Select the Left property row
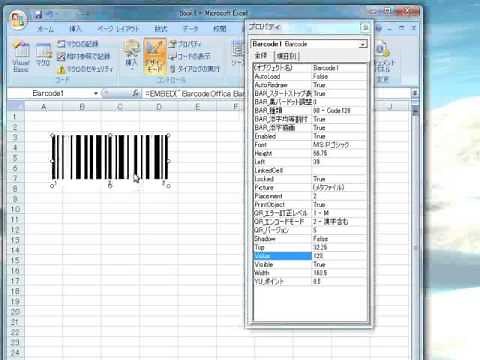 click(310, 162)
